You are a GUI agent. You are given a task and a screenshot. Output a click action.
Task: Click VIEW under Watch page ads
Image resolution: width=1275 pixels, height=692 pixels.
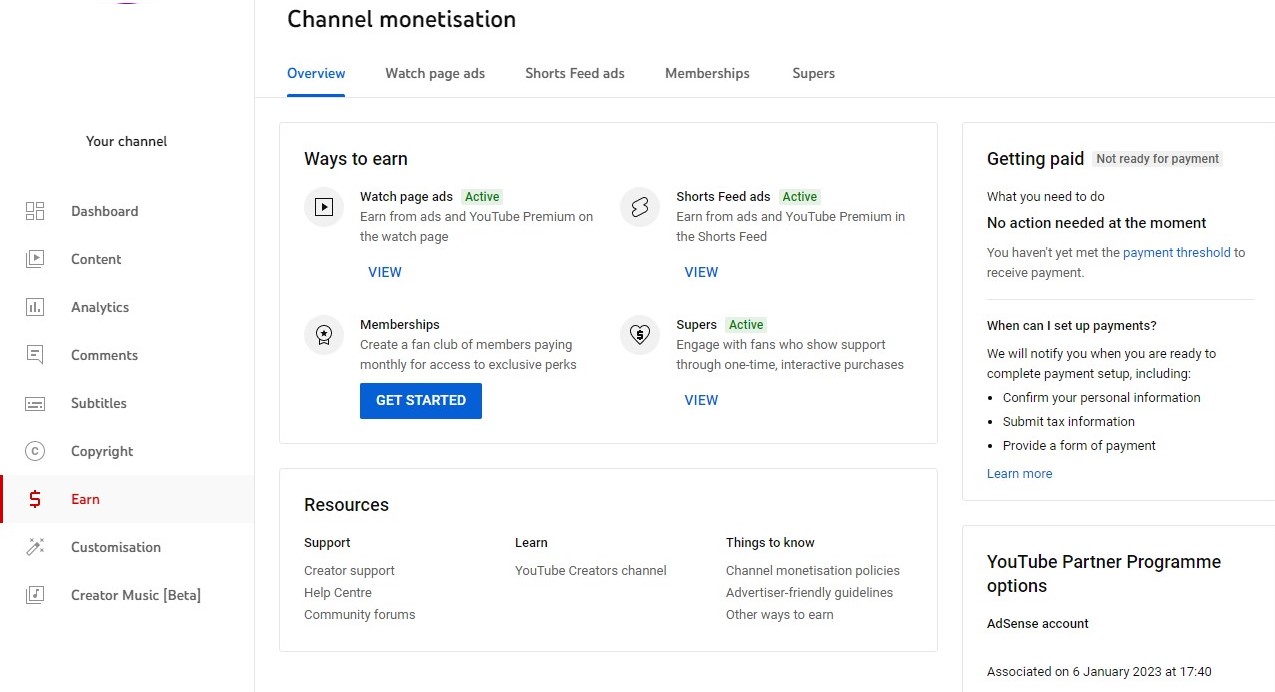385,272
